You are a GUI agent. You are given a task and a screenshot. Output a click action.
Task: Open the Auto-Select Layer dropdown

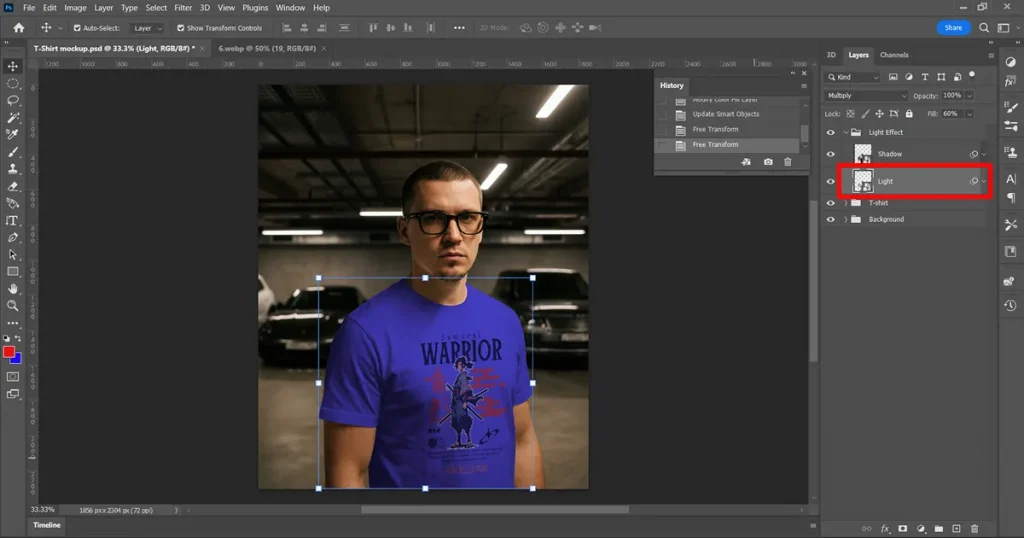tap(146, 28)
